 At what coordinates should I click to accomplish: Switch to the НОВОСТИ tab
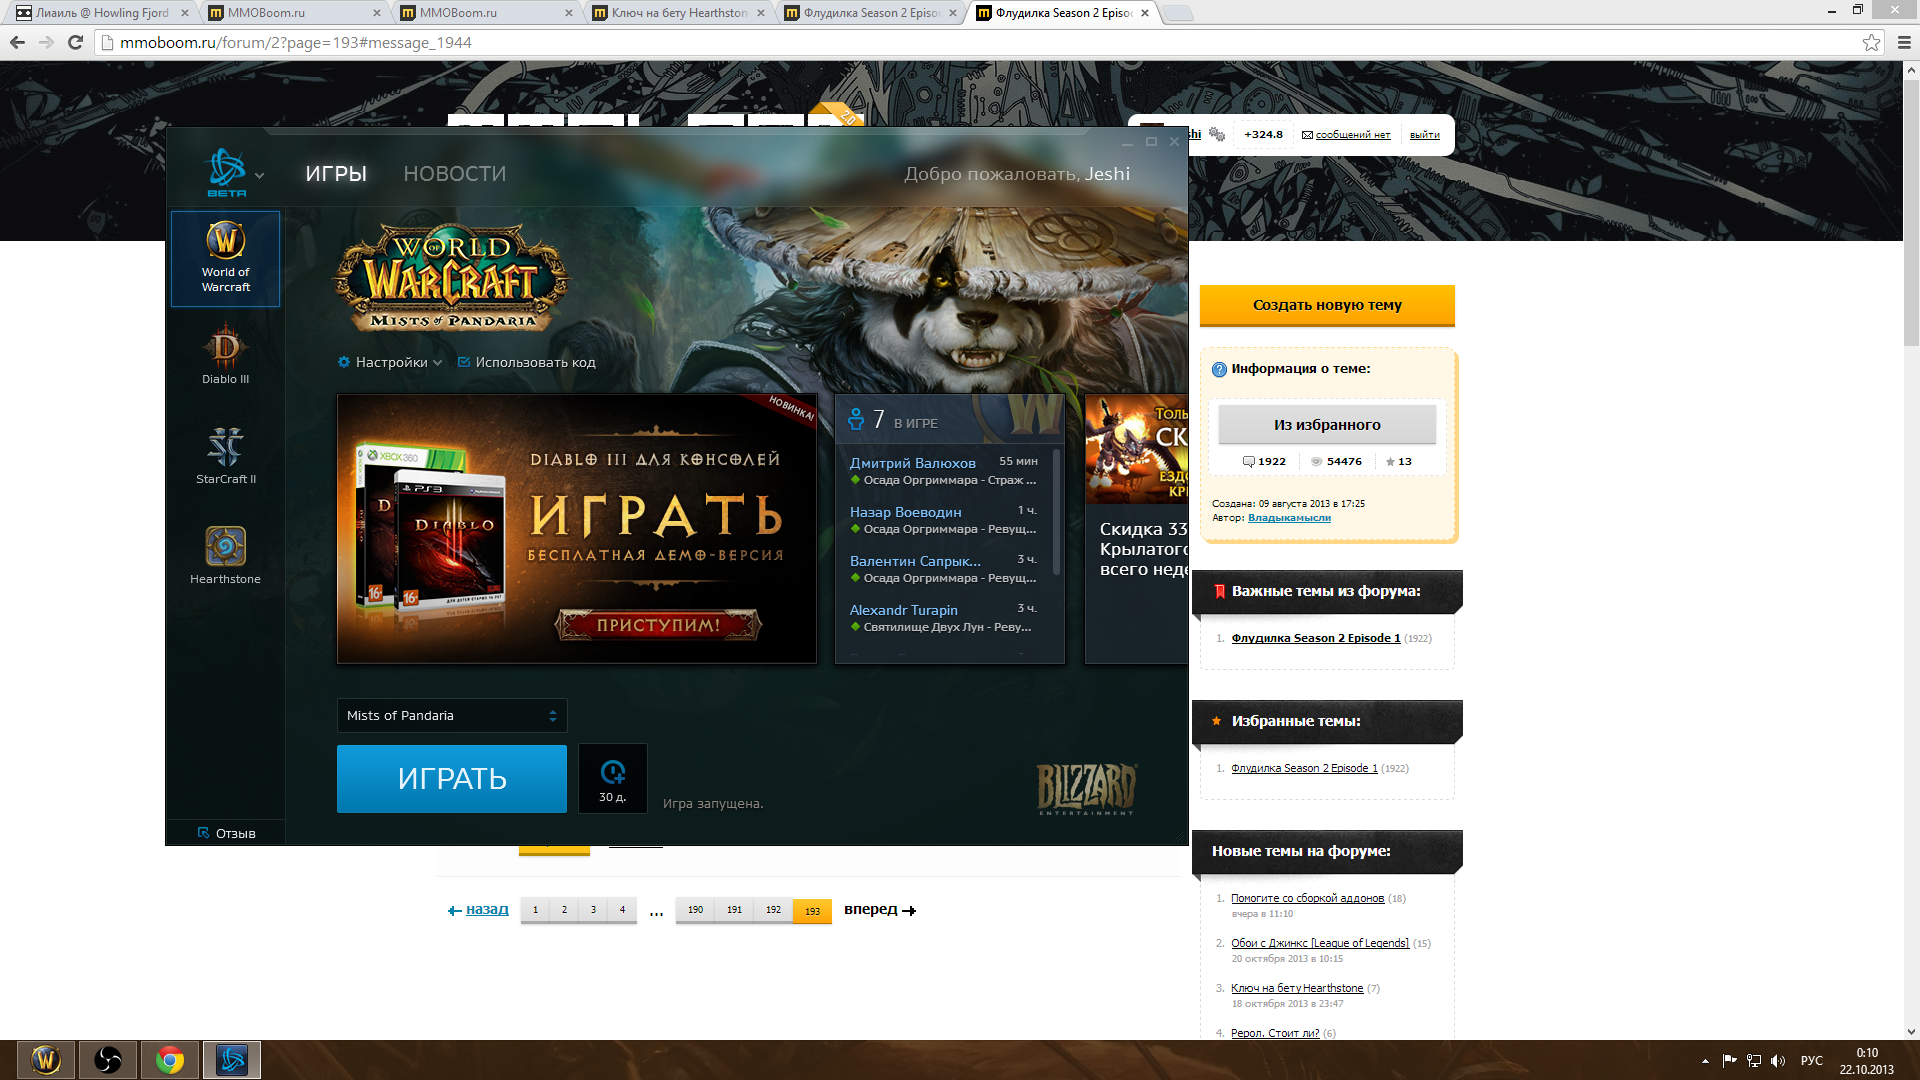(x=455, y=174)
